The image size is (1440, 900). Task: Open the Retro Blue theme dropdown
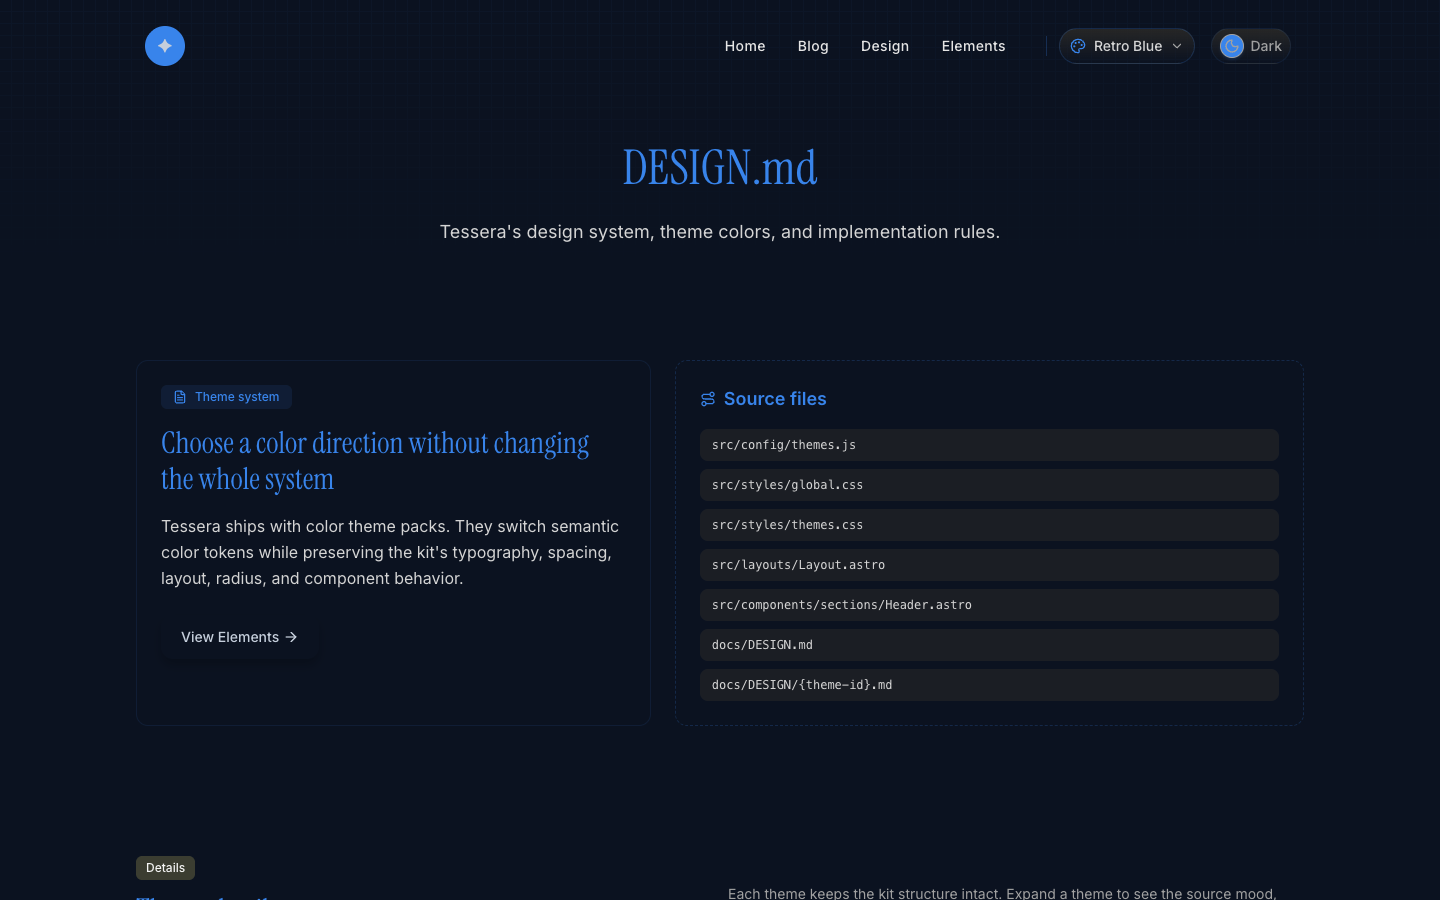tap(1127, 46)
